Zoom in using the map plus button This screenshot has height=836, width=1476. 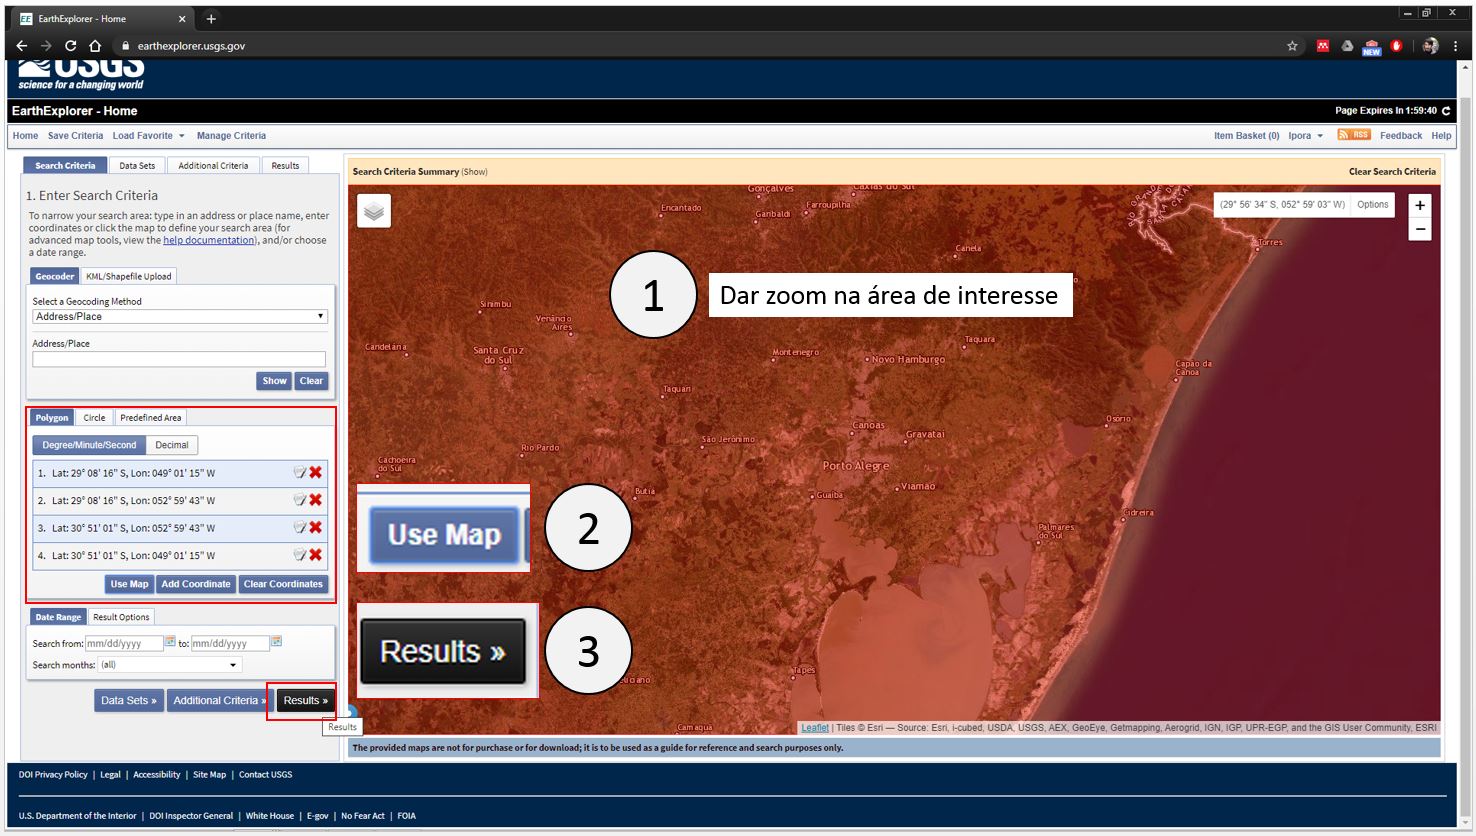click(1419, 205)
